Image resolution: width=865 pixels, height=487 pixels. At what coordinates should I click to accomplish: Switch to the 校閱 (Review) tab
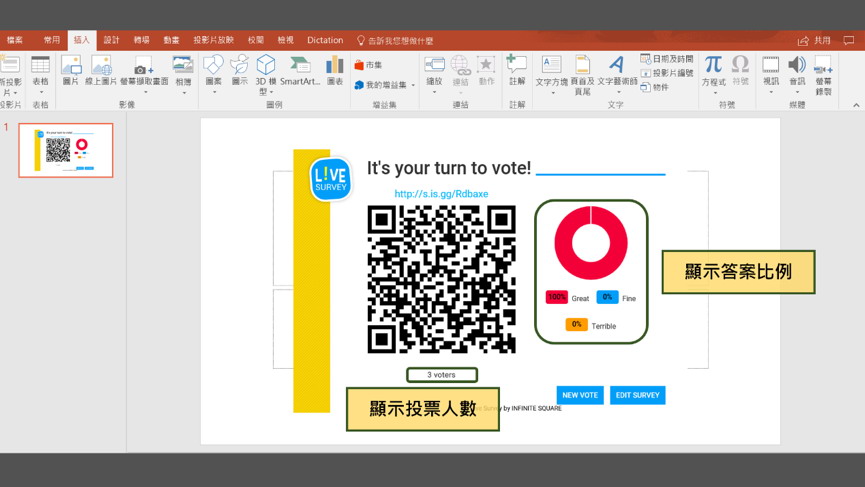(256, 40)
